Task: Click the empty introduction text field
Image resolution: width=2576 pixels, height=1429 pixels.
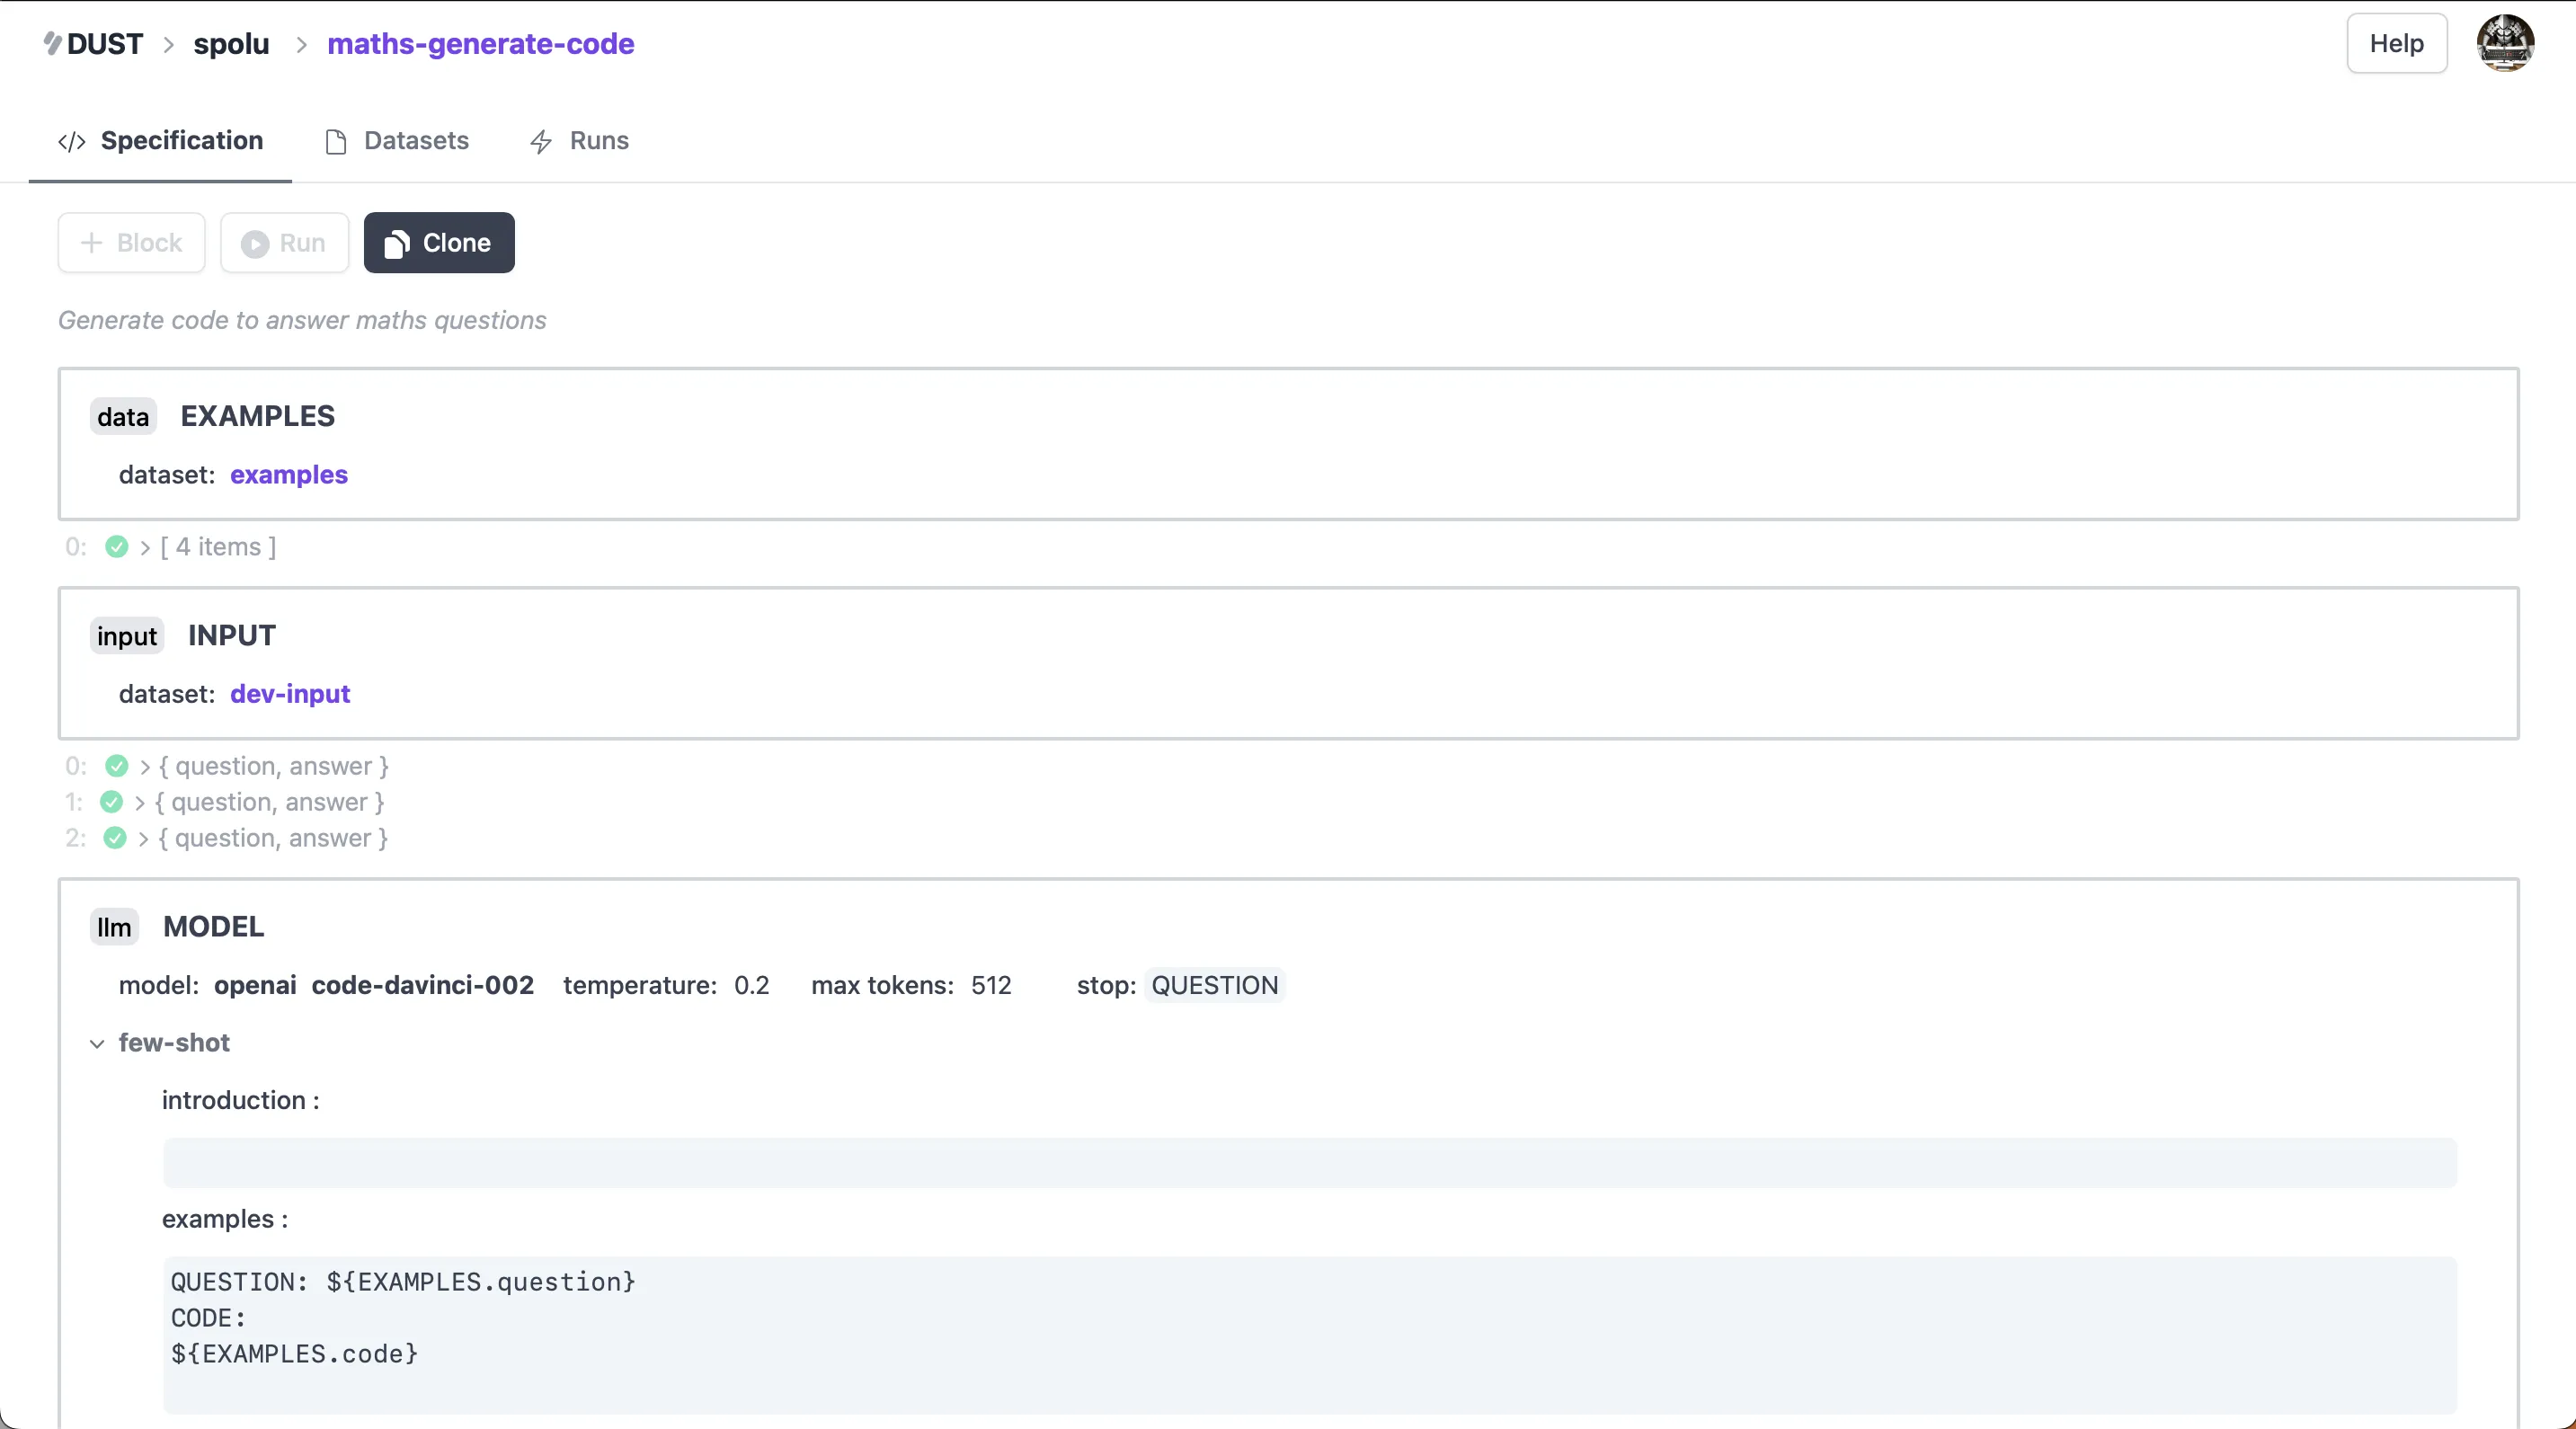Action: click(1309, 1163)
